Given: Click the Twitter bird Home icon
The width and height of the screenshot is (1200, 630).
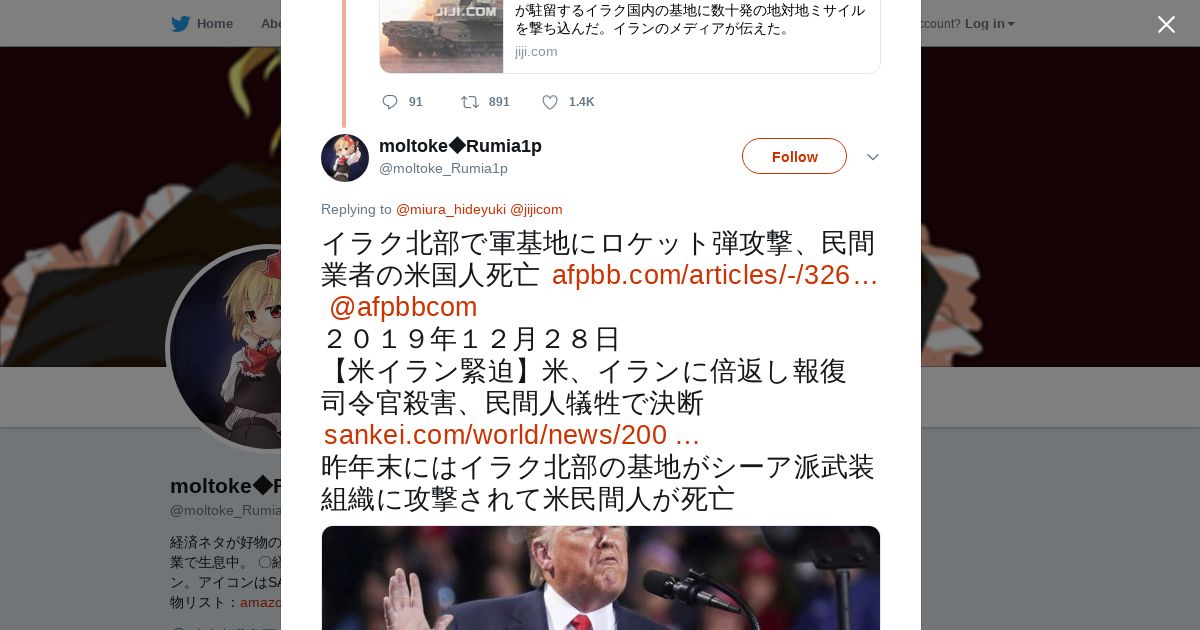Looking at the screenshot, I should (180, 23).
